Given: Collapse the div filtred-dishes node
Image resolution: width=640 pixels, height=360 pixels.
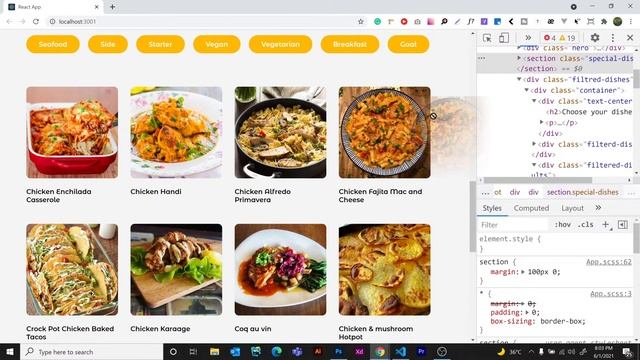Looking at the screenshot, I should 519,80.
